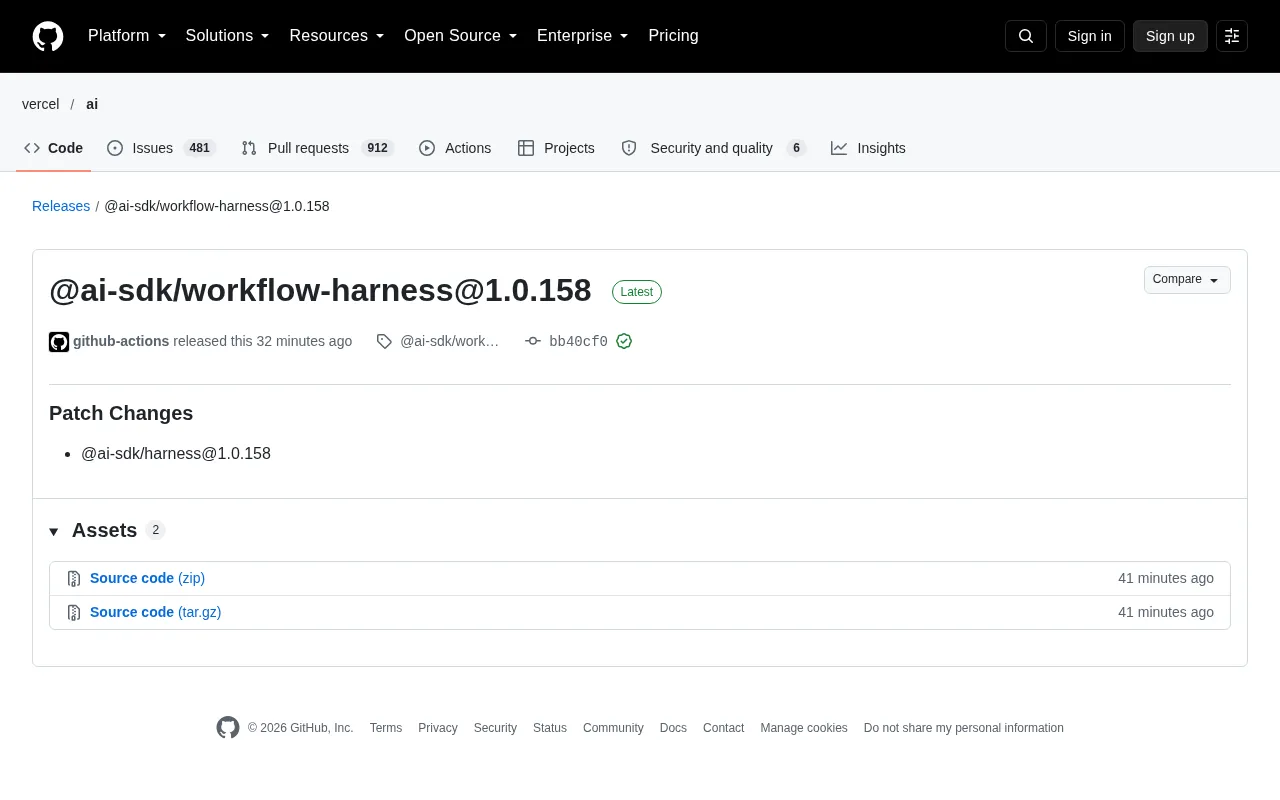Click the Sign in button

1089,36
